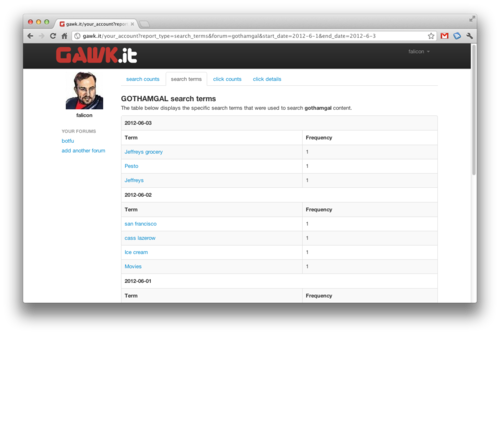The height and width of the screenshot is (443, 500).
Task: Enter fullscreen with the expand arrows icon
Action: click(472, 19)
